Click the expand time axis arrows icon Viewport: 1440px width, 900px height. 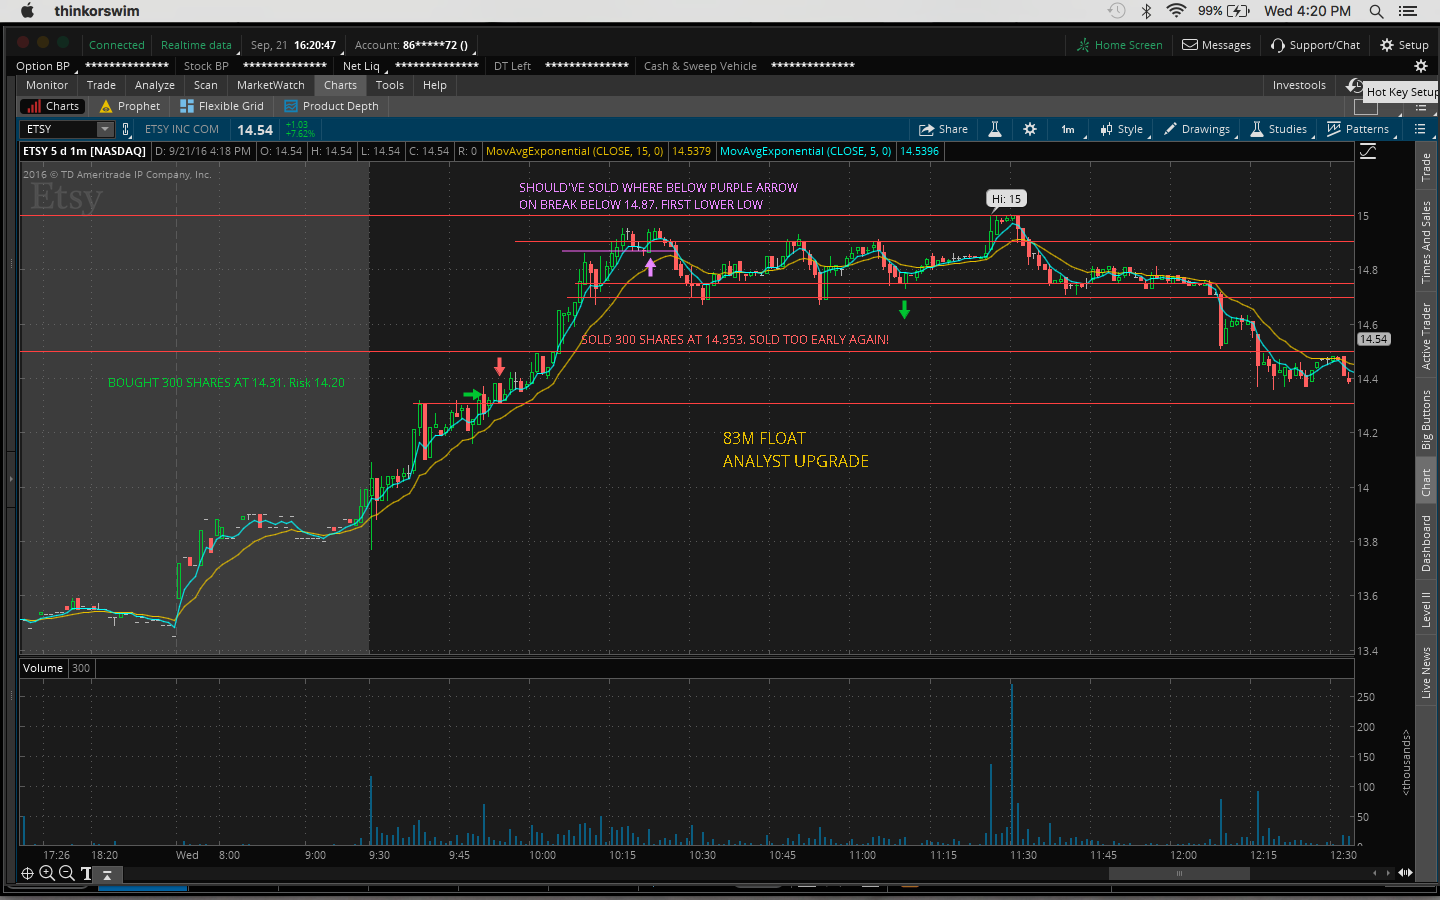(1405, 872)
